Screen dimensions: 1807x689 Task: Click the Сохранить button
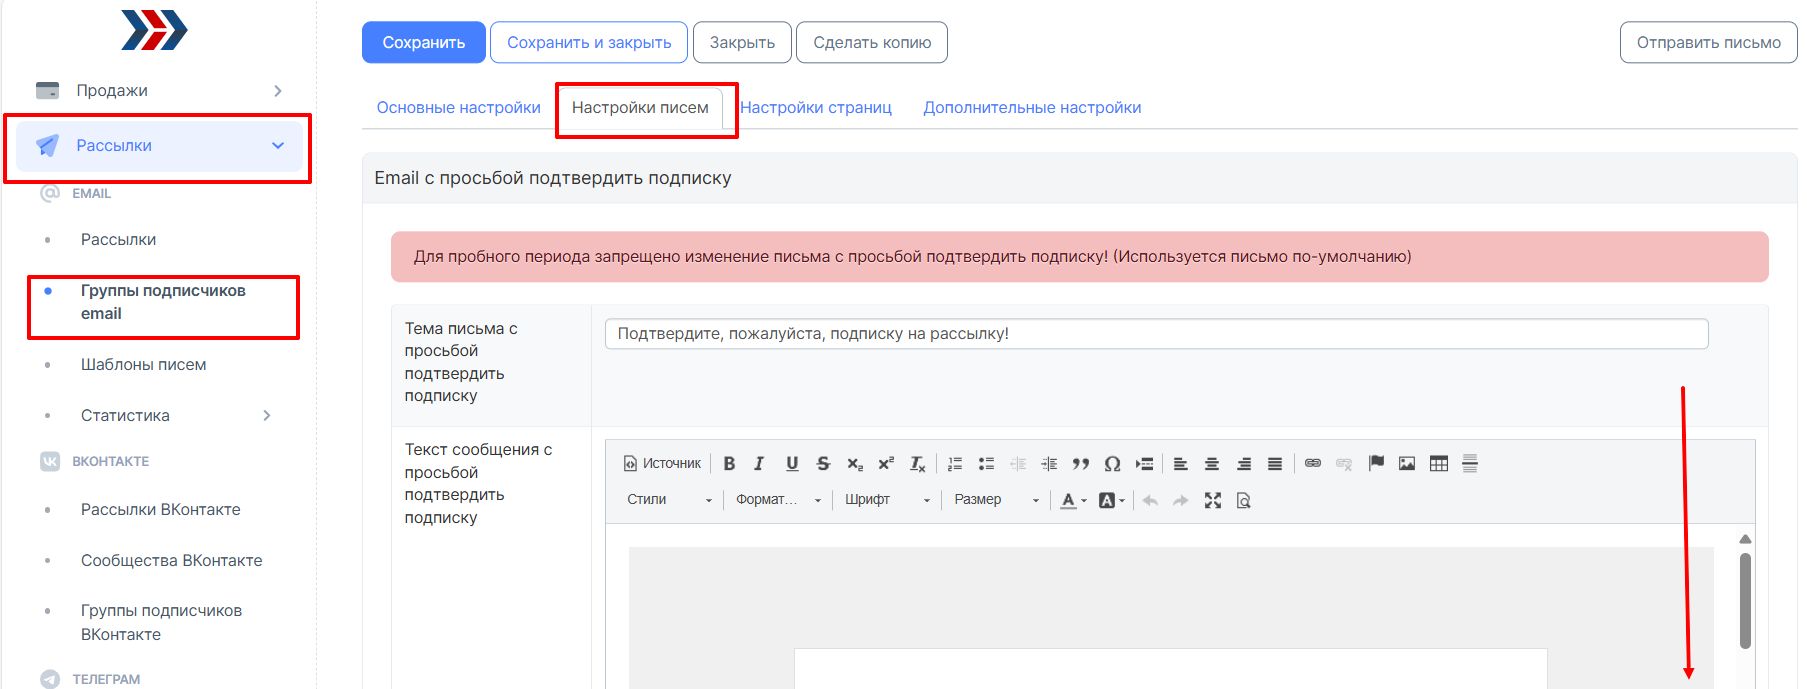[424, 42]
